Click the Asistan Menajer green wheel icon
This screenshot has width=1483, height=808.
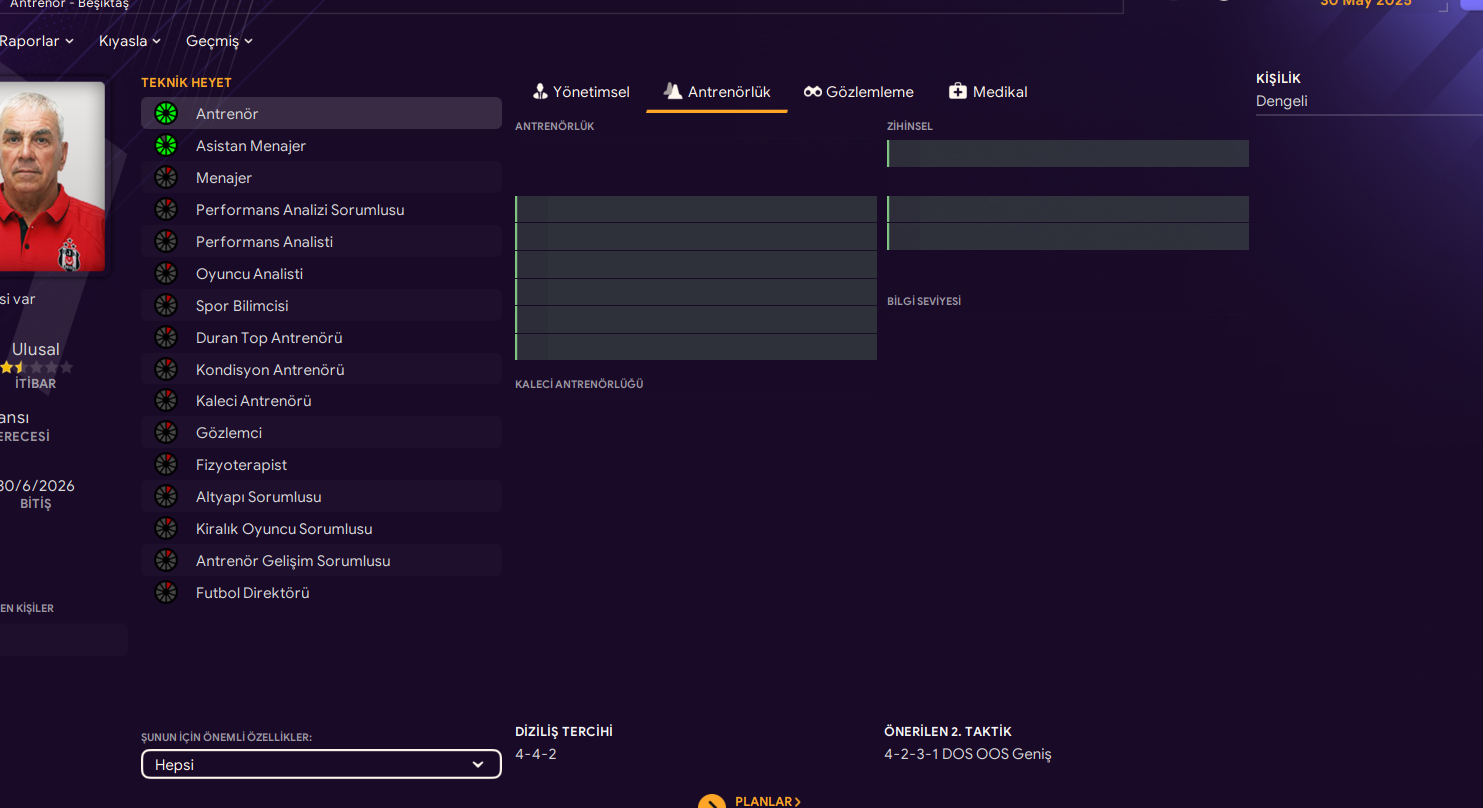pyautogui.click(x=166, y=146)
